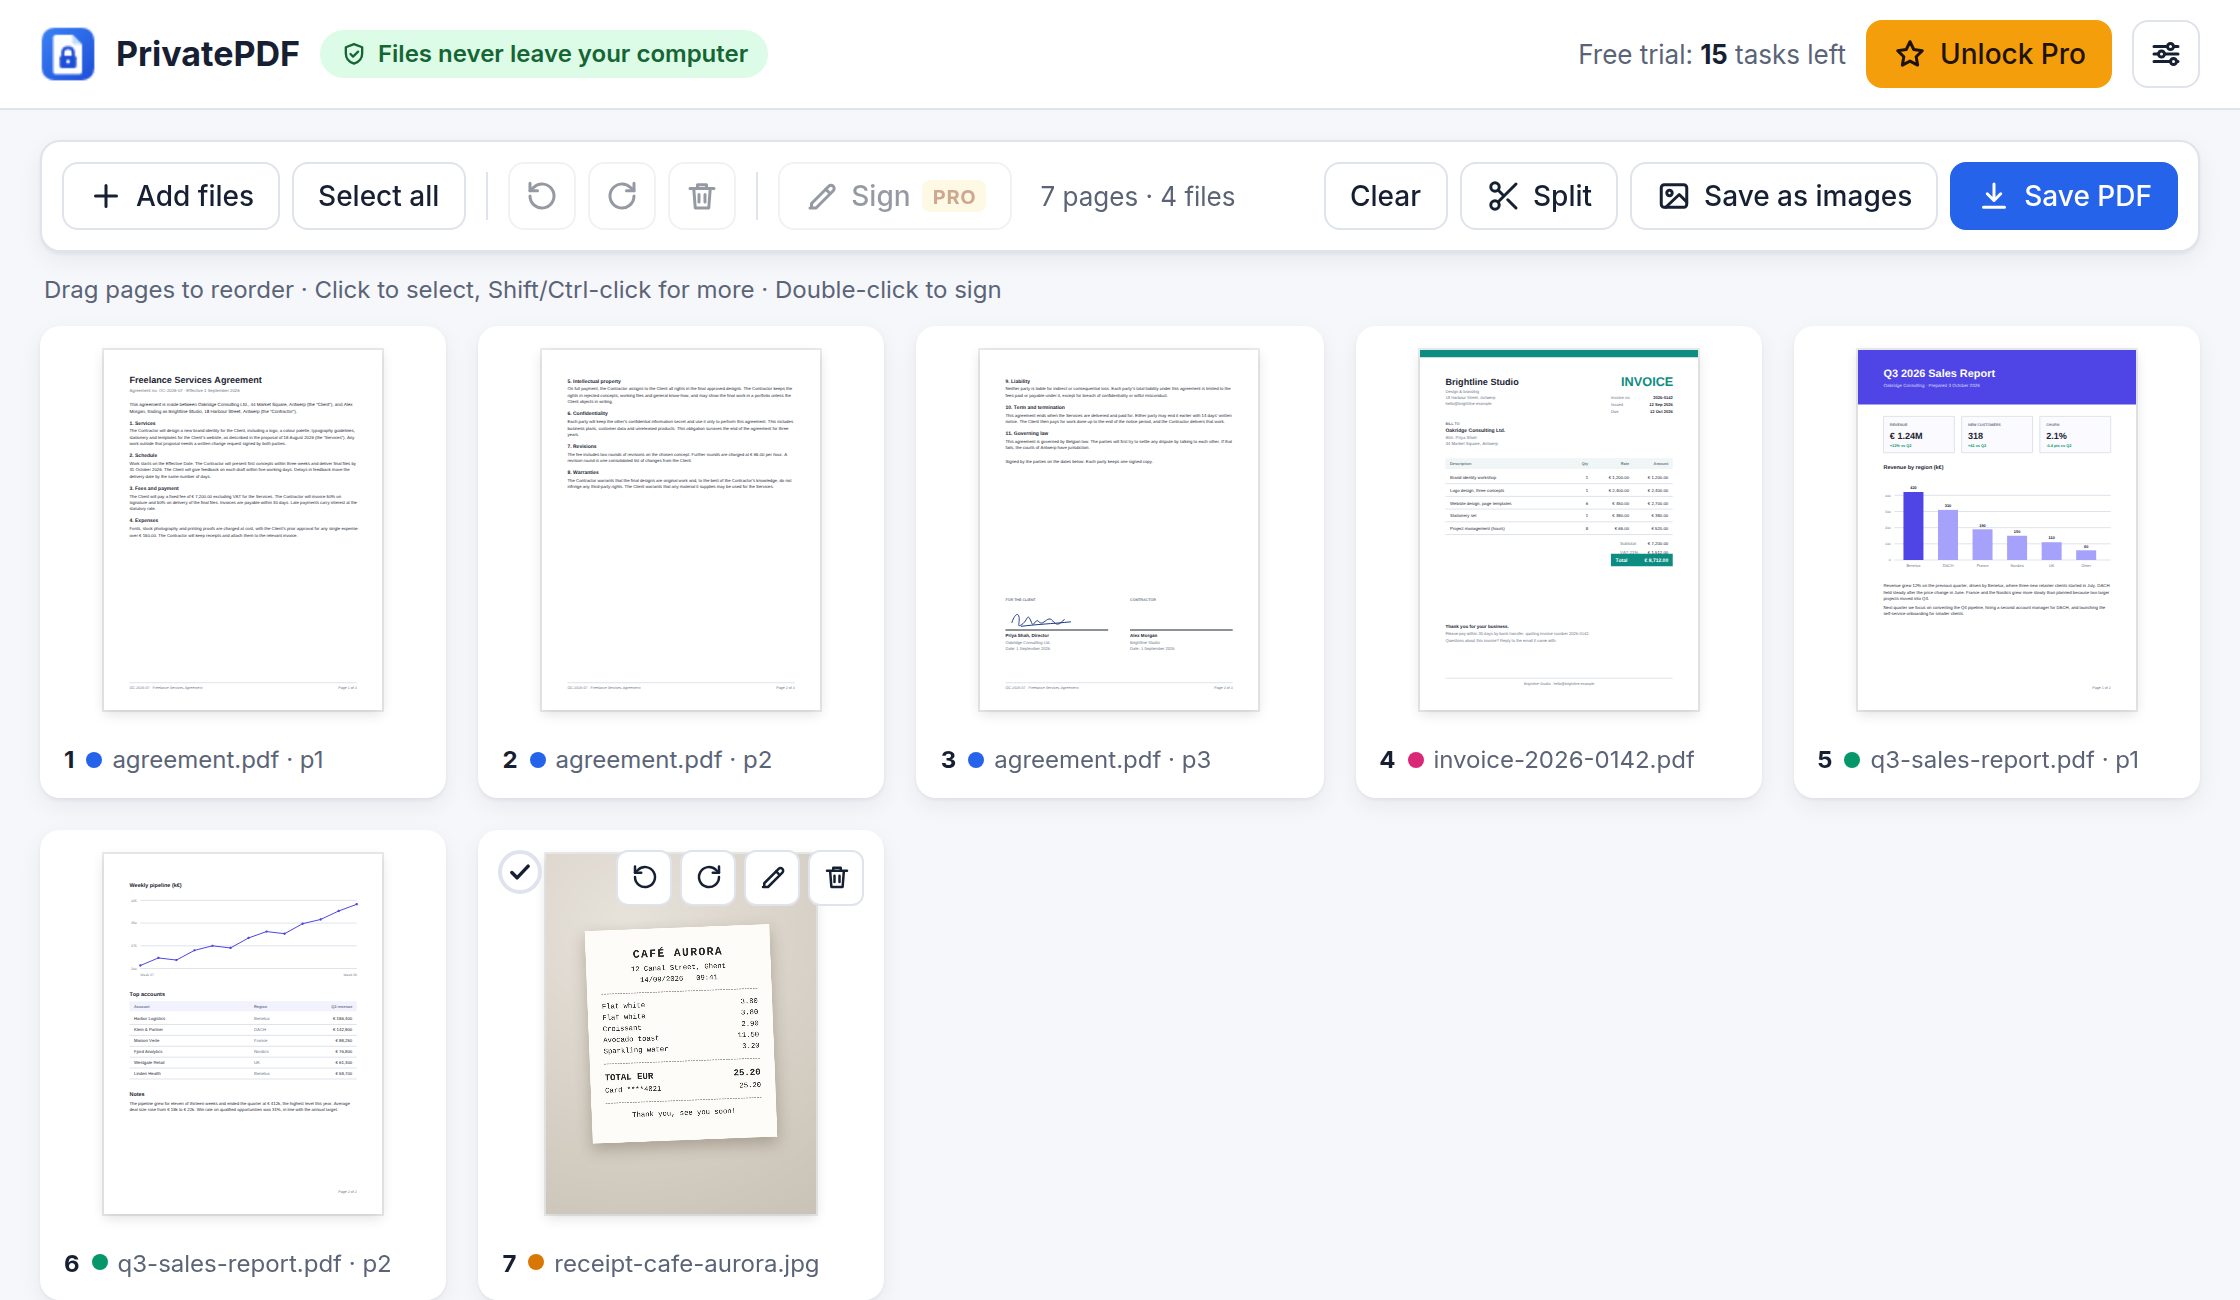The height and width of the screenshot is (1300, 2240).
Task: Open the Sign PRO tool
Action: (895, 196)
